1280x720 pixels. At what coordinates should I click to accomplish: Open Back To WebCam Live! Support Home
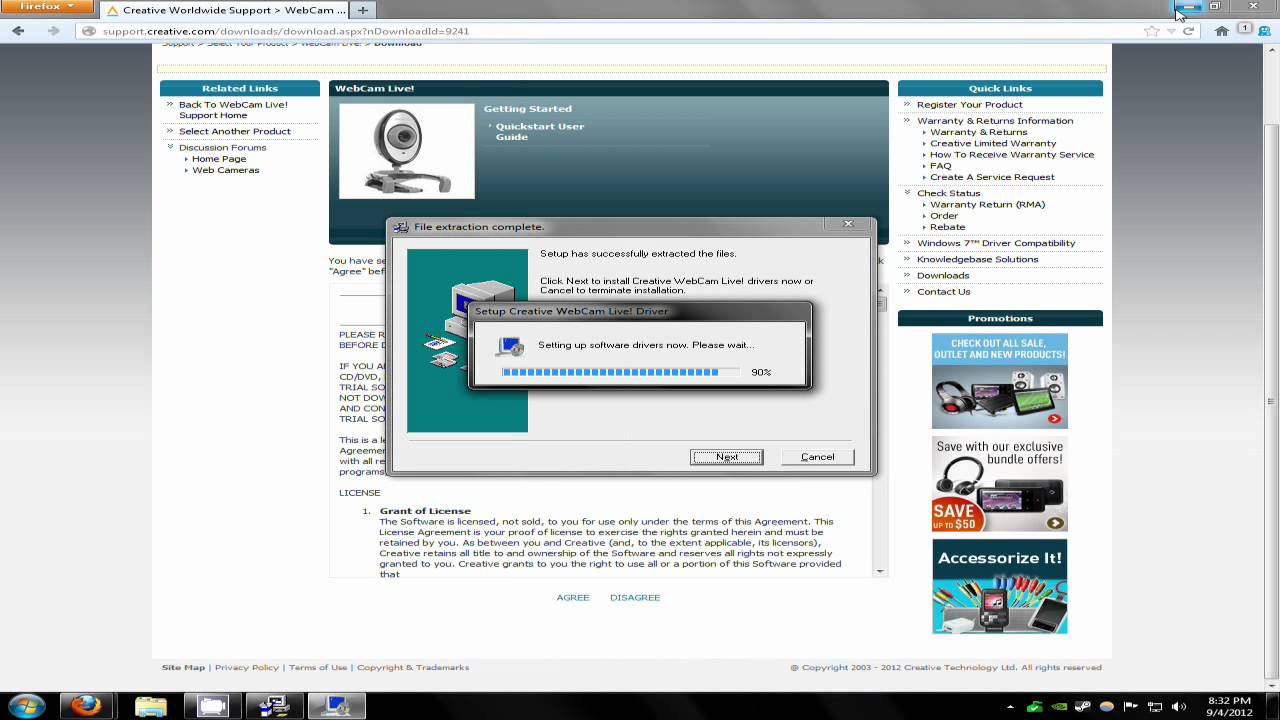pos(233,110)
